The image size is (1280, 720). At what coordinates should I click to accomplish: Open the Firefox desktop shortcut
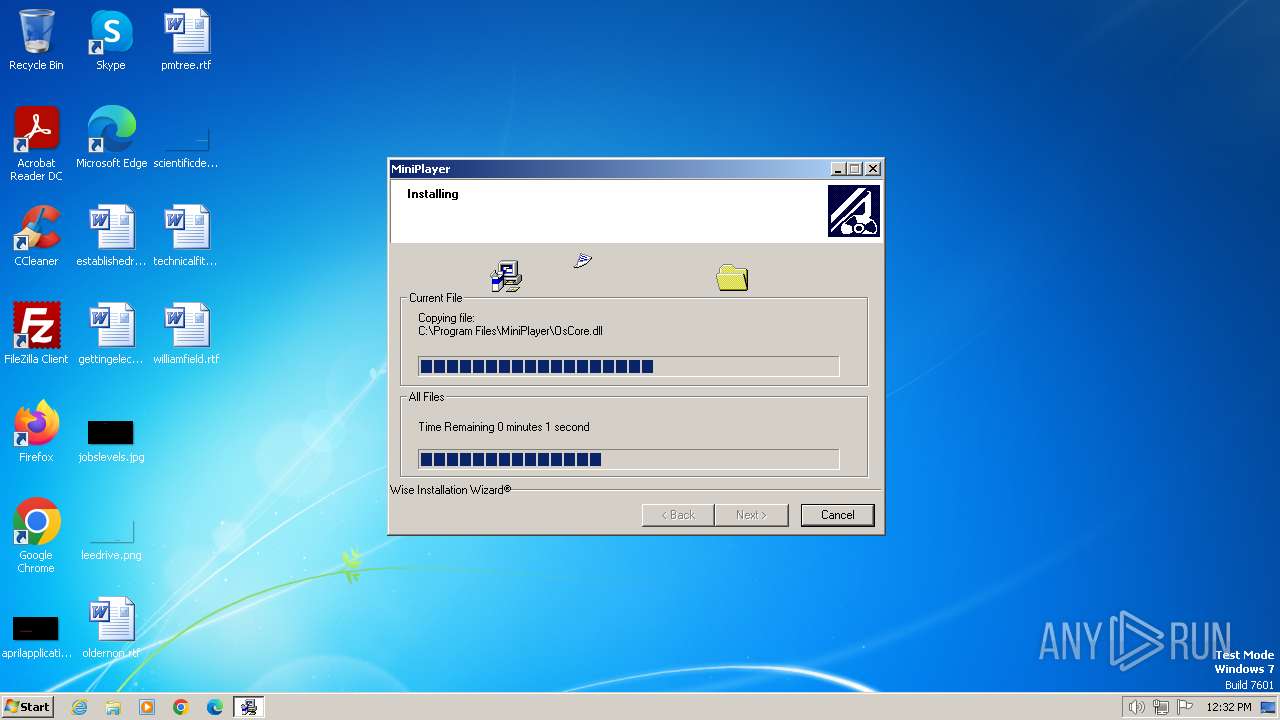point(36,432)
